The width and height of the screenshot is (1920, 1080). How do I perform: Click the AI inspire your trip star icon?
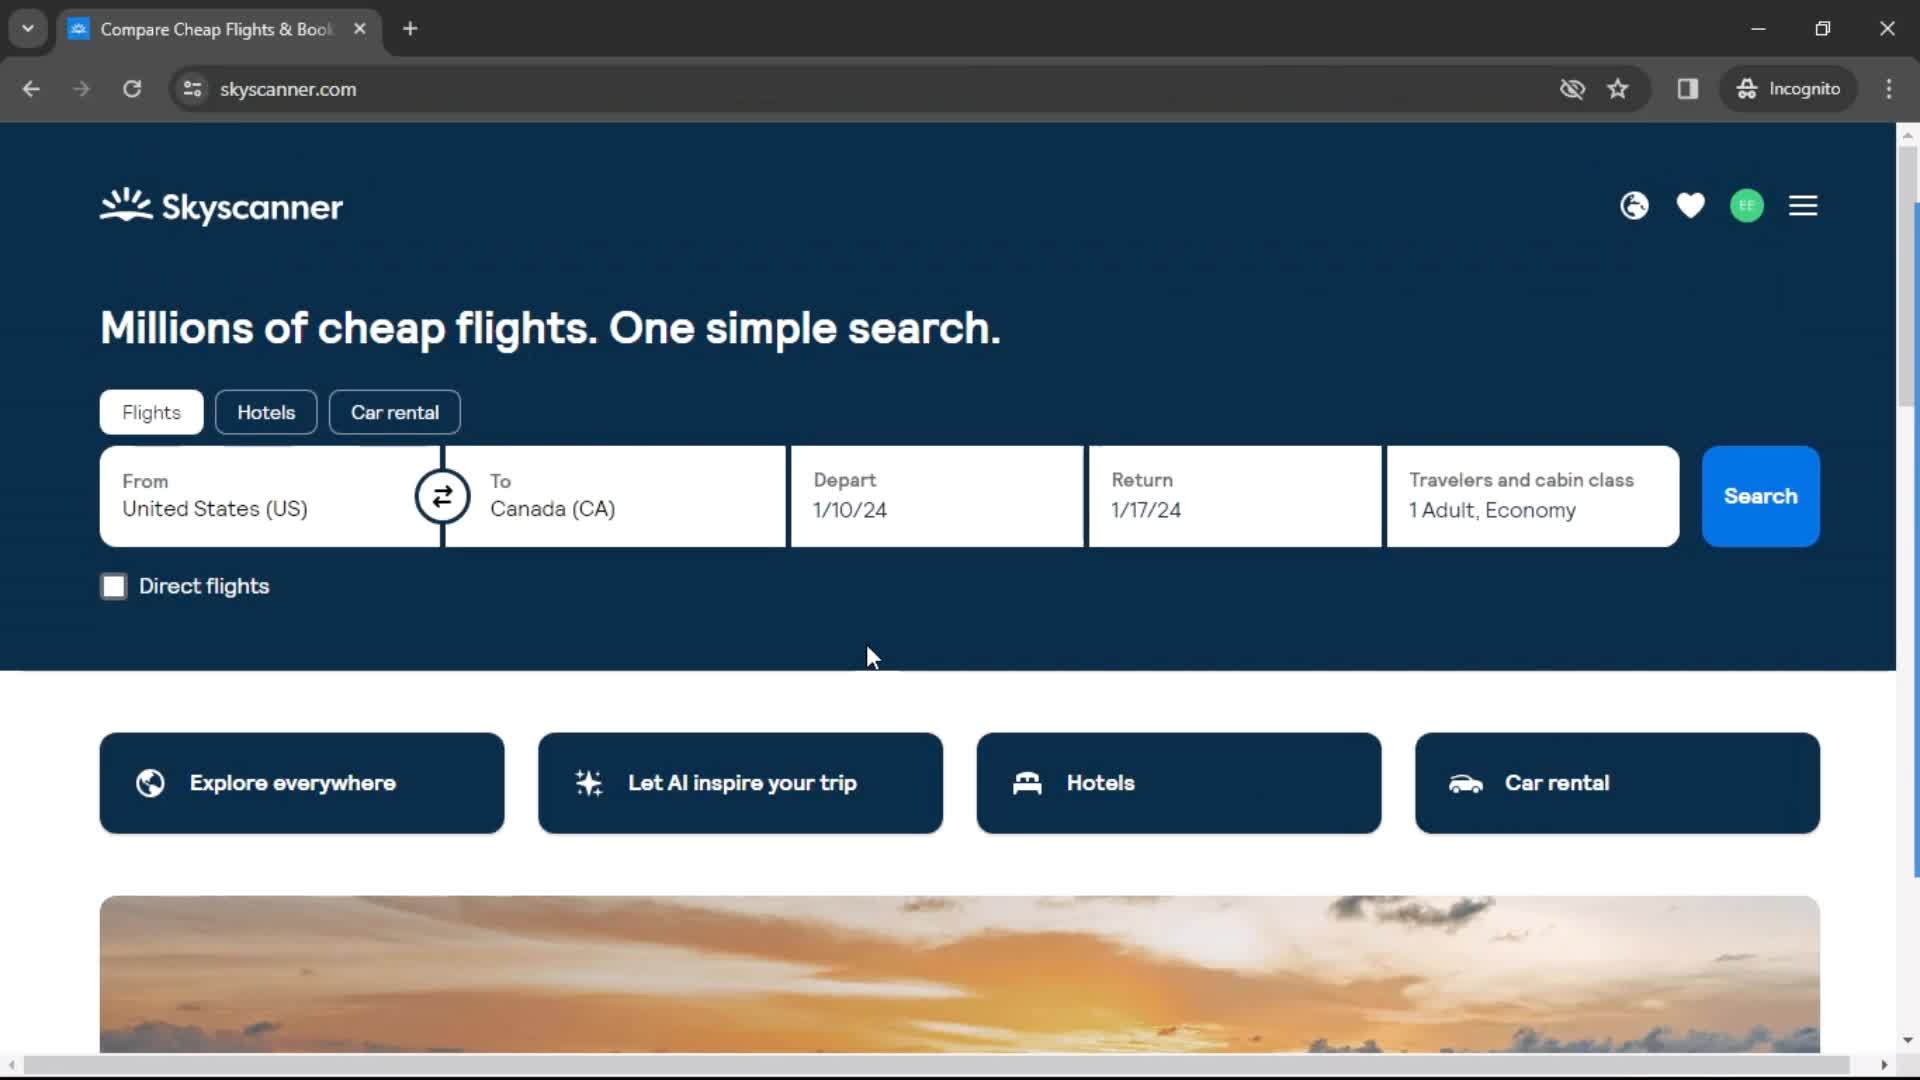click(x=589, y=782)
